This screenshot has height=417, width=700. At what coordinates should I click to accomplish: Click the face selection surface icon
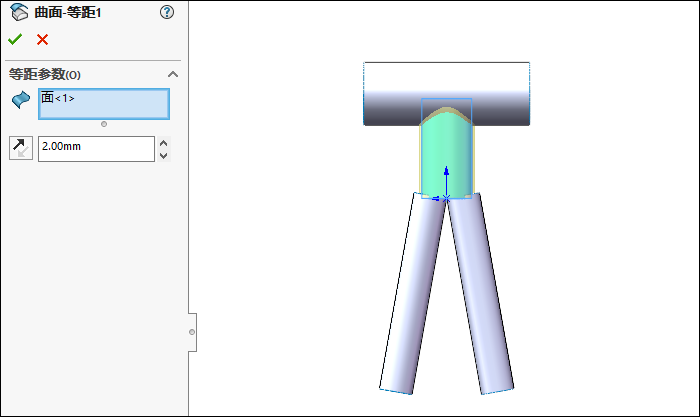(x=21, y=100)
